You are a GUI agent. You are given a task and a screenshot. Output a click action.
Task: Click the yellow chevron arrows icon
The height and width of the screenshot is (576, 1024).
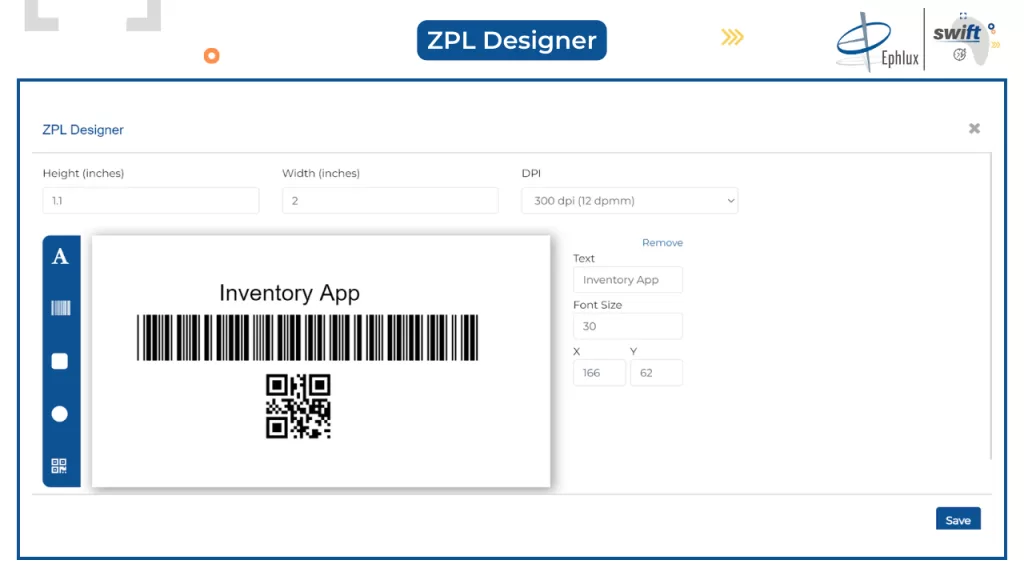(x=732, y=38)
